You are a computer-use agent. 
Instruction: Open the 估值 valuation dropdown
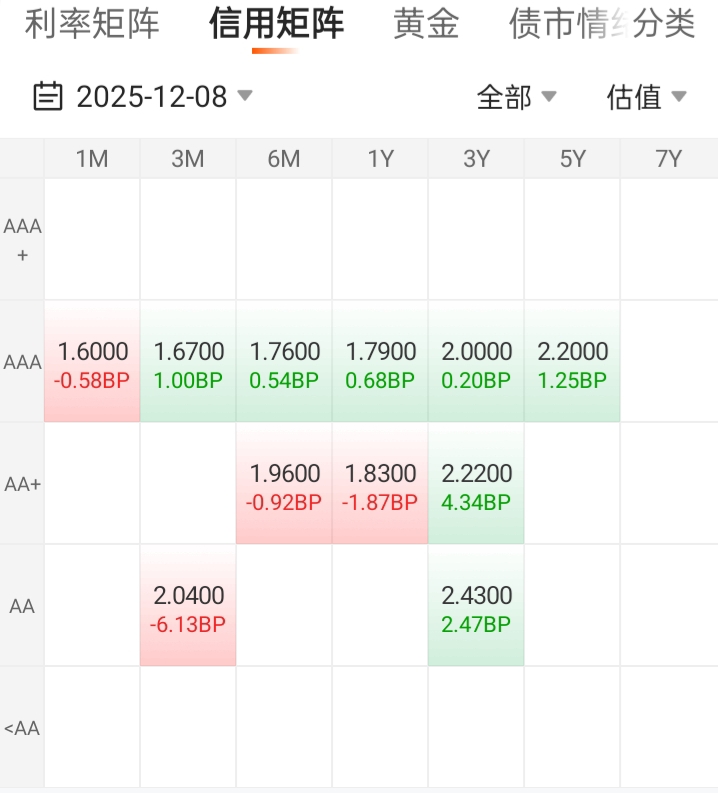(646, 97)
